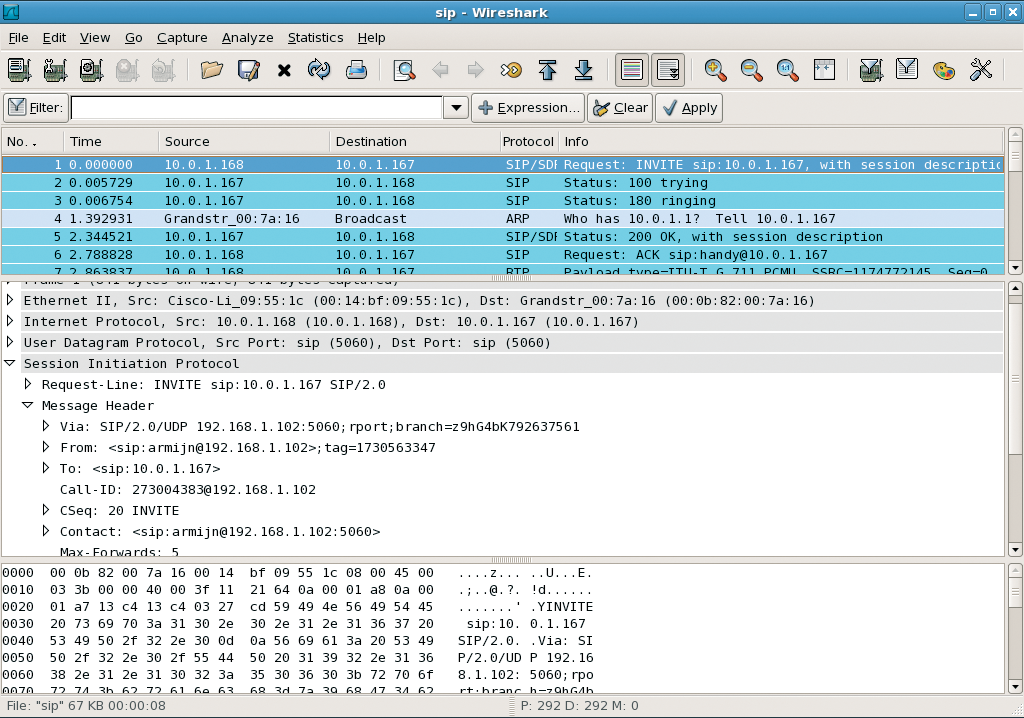Zoom out packet text icon

click(752, 69)
